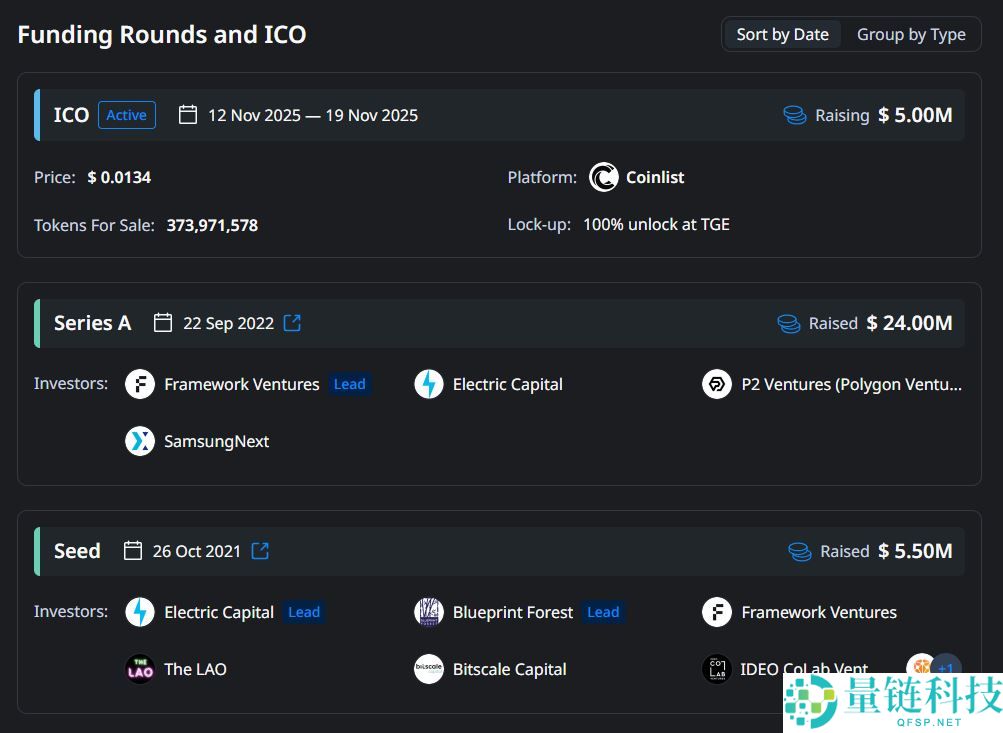Click The LAO investor logo
The image size is (1003, 733).
pos(140,669)
